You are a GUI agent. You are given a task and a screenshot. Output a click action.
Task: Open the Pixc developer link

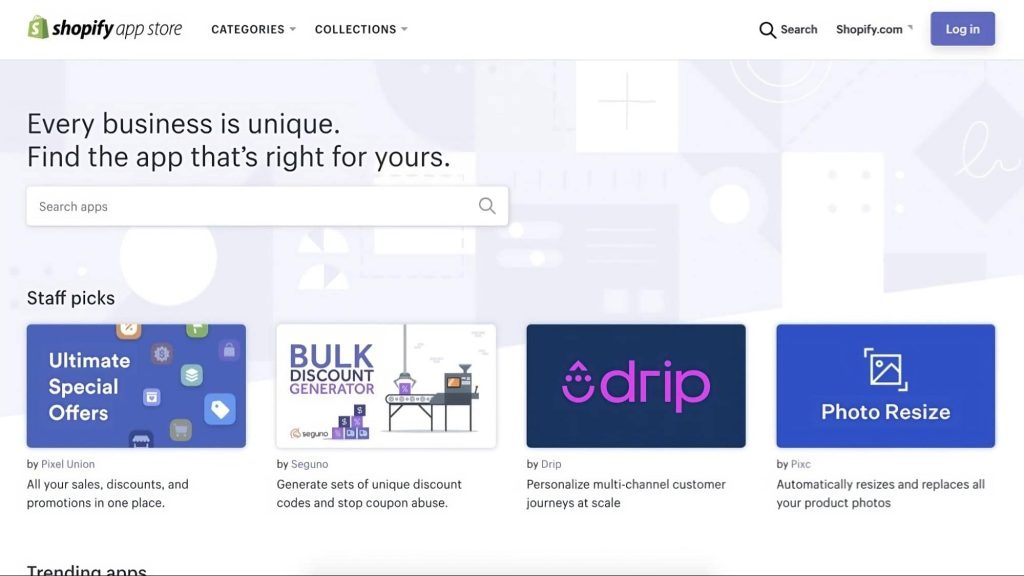pos(801,464)
